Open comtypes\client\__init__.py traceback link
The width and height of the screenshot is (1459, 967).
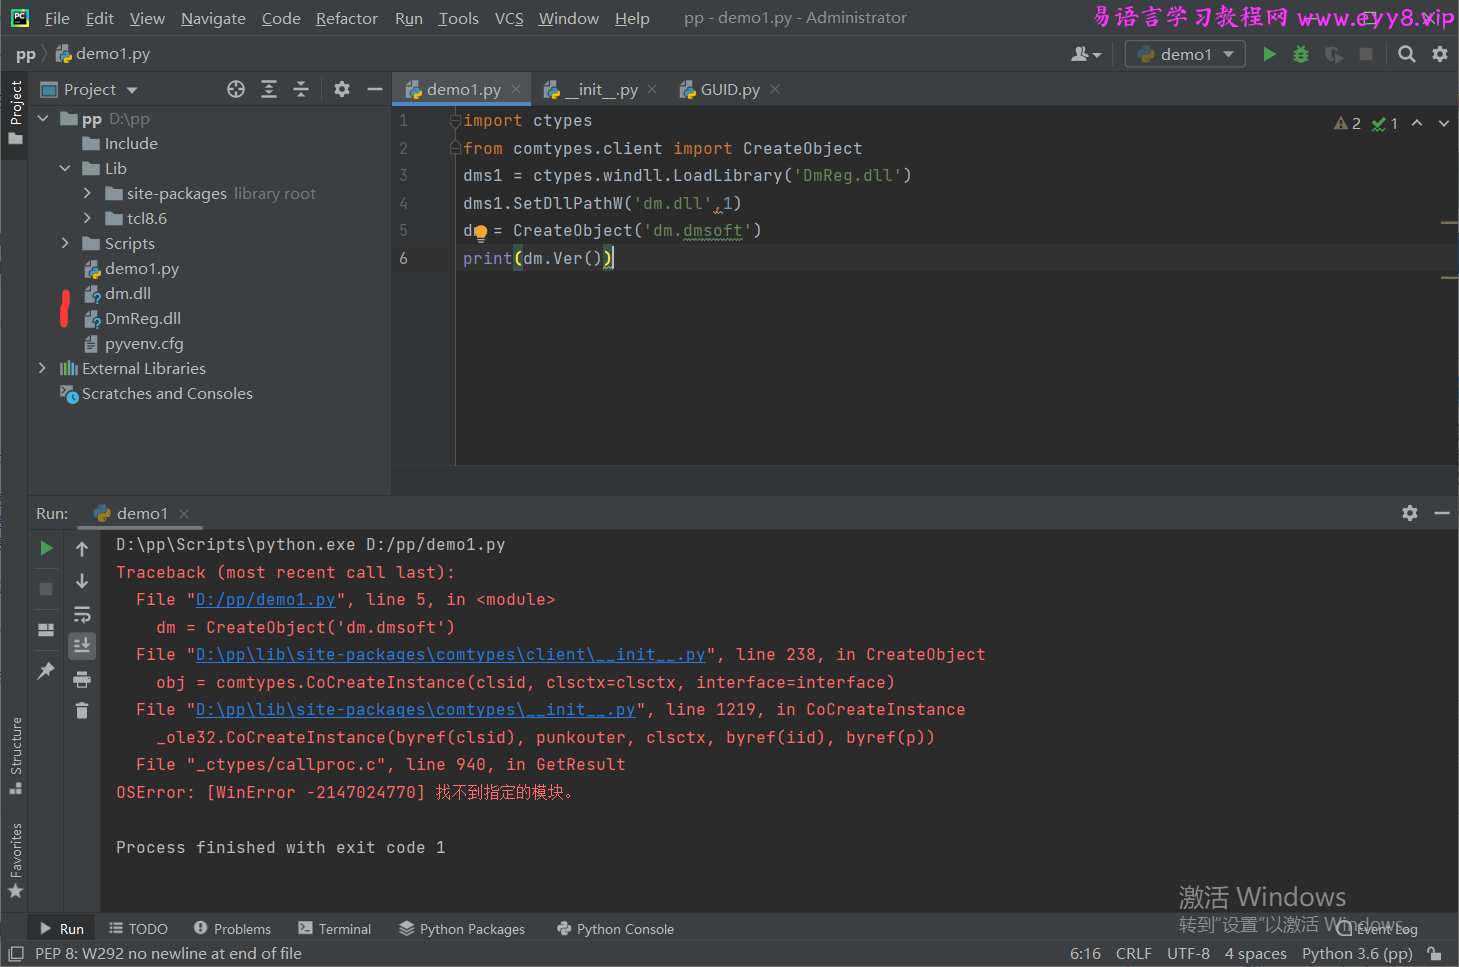coord(450,655)
